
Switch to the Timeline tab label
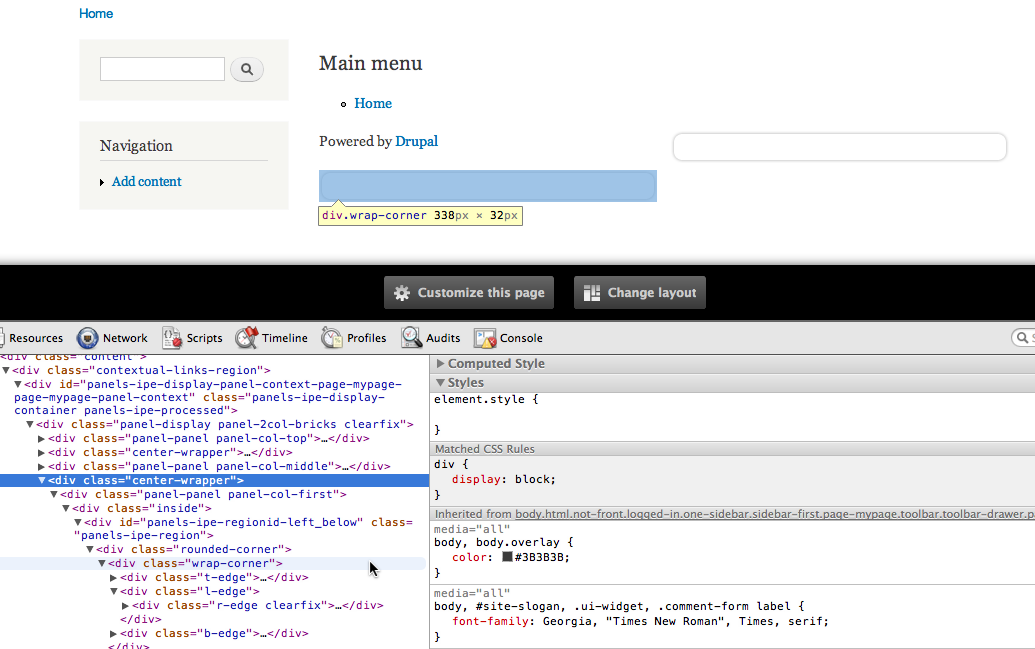(x=284, y=338)
